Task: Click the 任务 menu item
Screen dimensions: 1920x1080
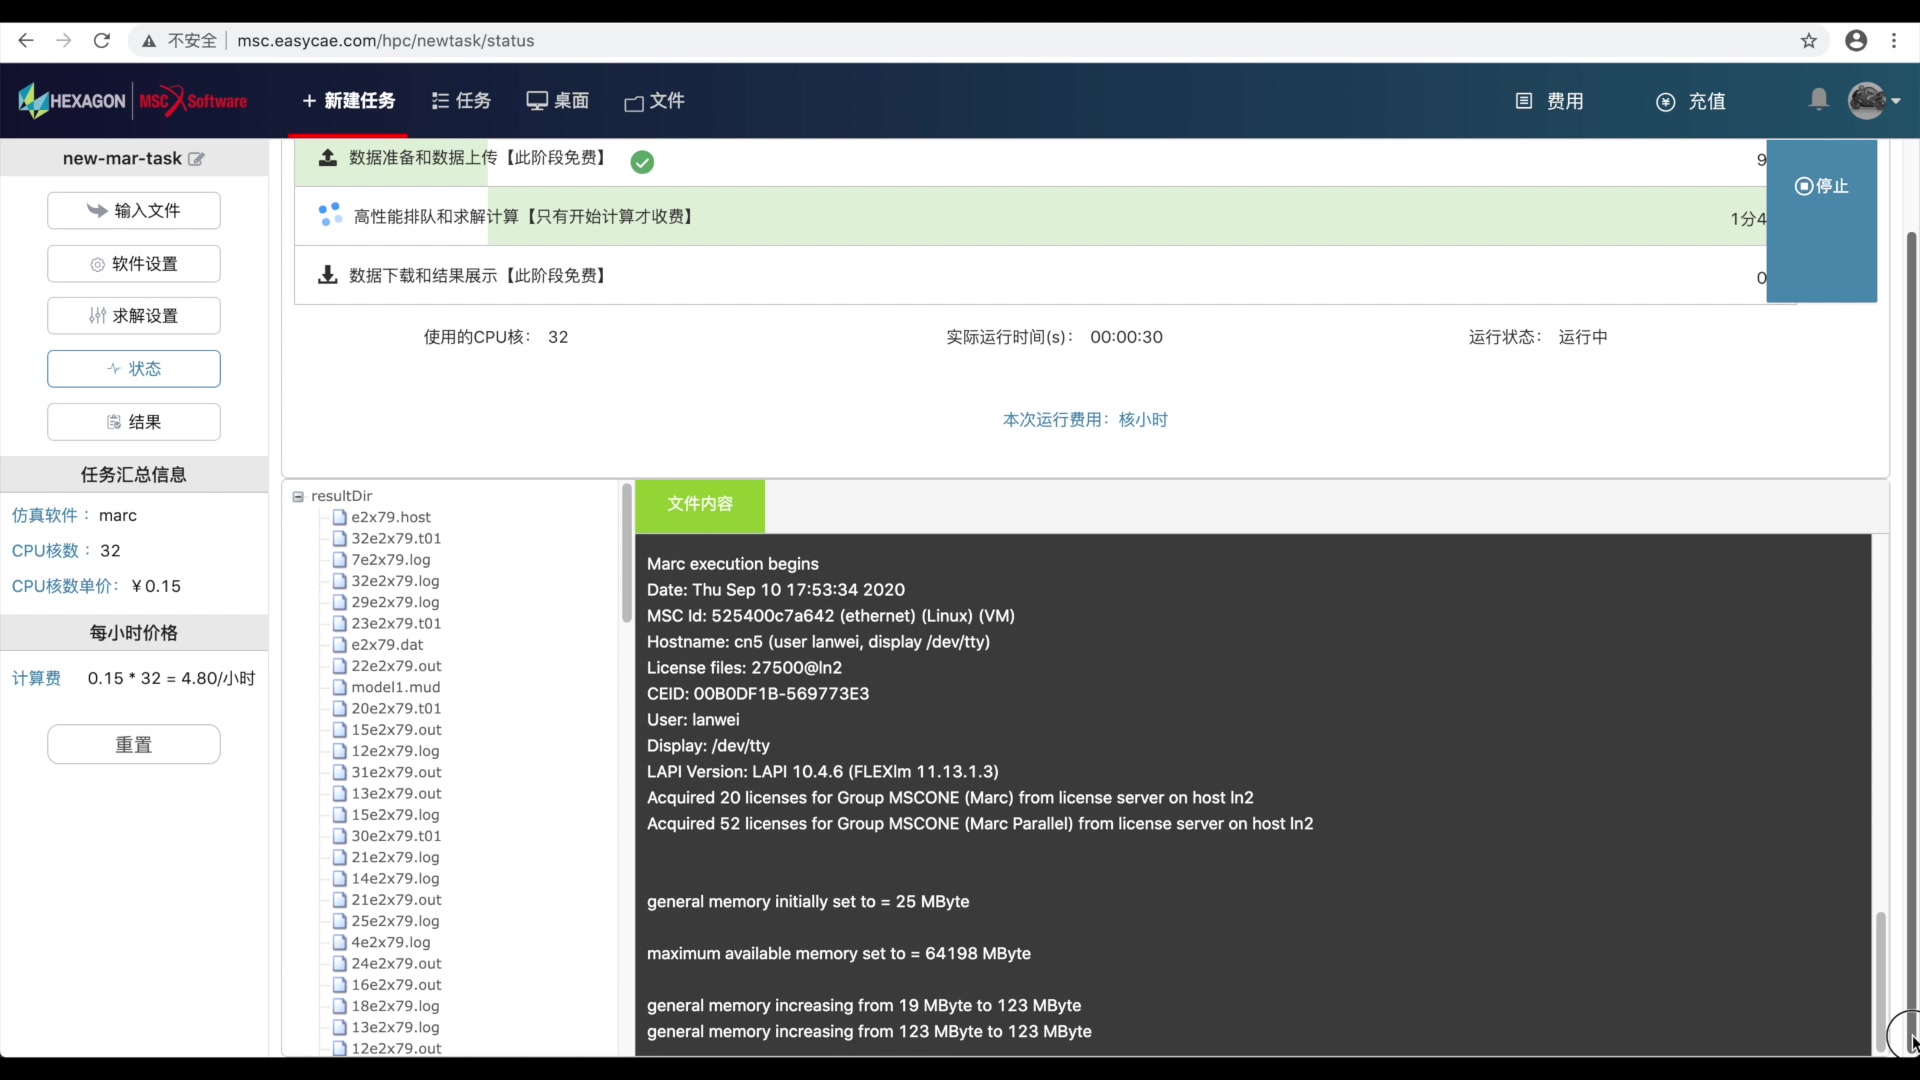Action: (x=462, y=100)
